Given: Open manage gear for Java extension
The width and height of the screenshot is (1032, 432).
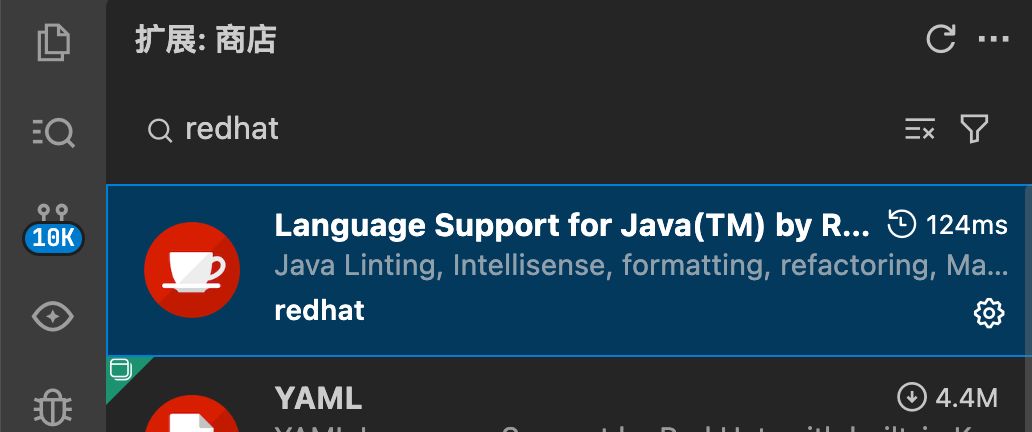Looking at the screenshot, I should pyautogui.click(x=988, y=314).
